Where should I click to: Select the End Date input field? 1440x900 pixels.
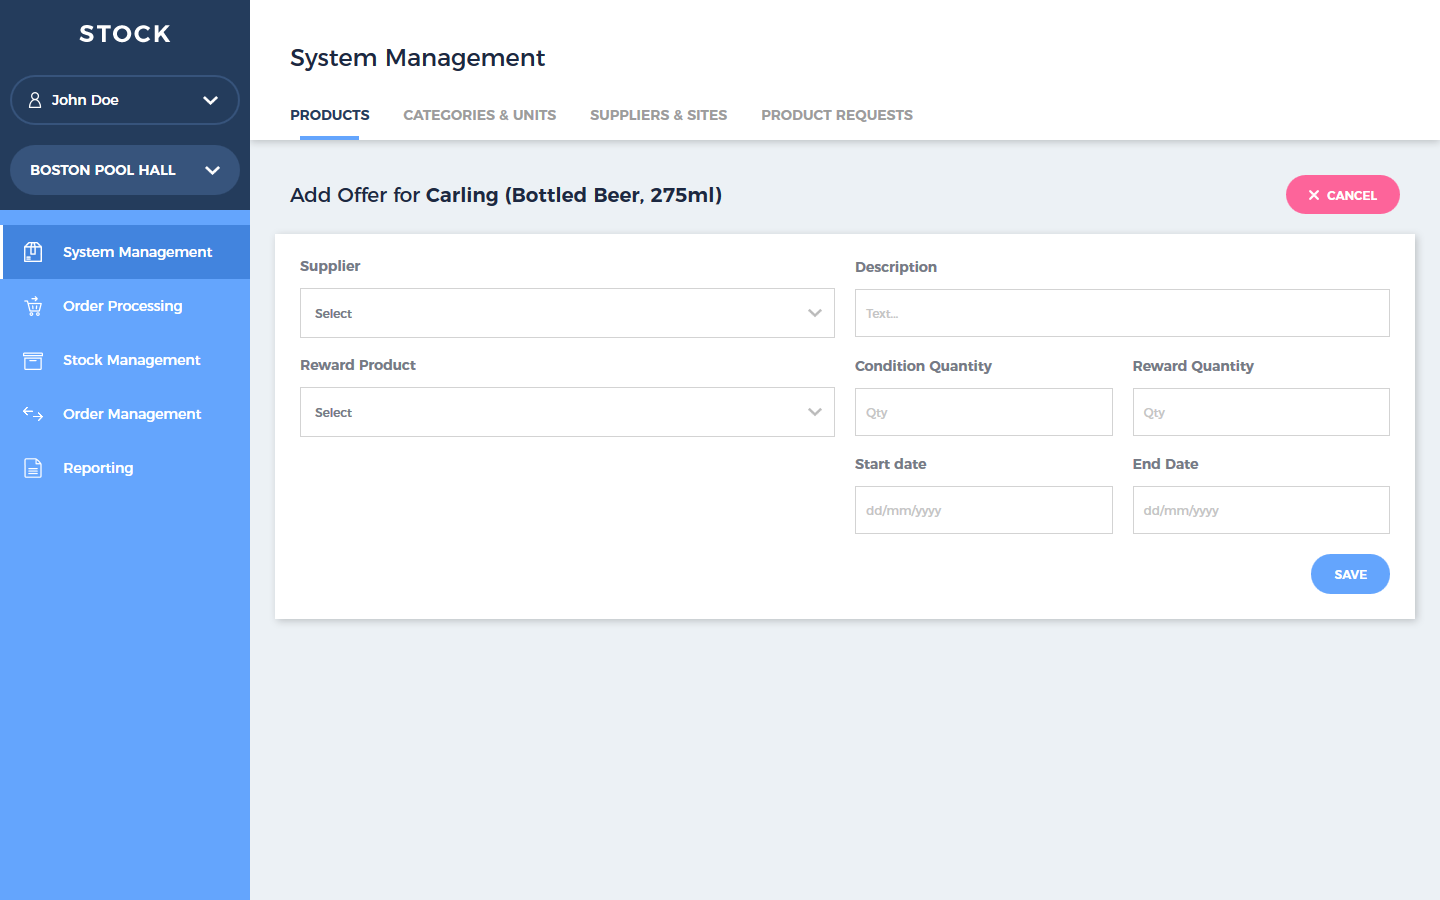pyautogui.click(x=1260, y=510)
